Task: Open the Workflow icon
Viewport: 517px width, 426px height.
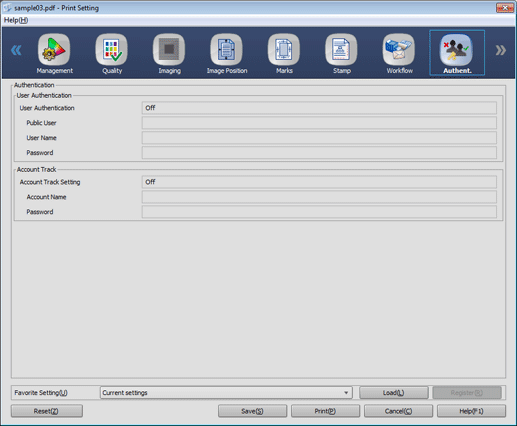Action: pos(399,49)
